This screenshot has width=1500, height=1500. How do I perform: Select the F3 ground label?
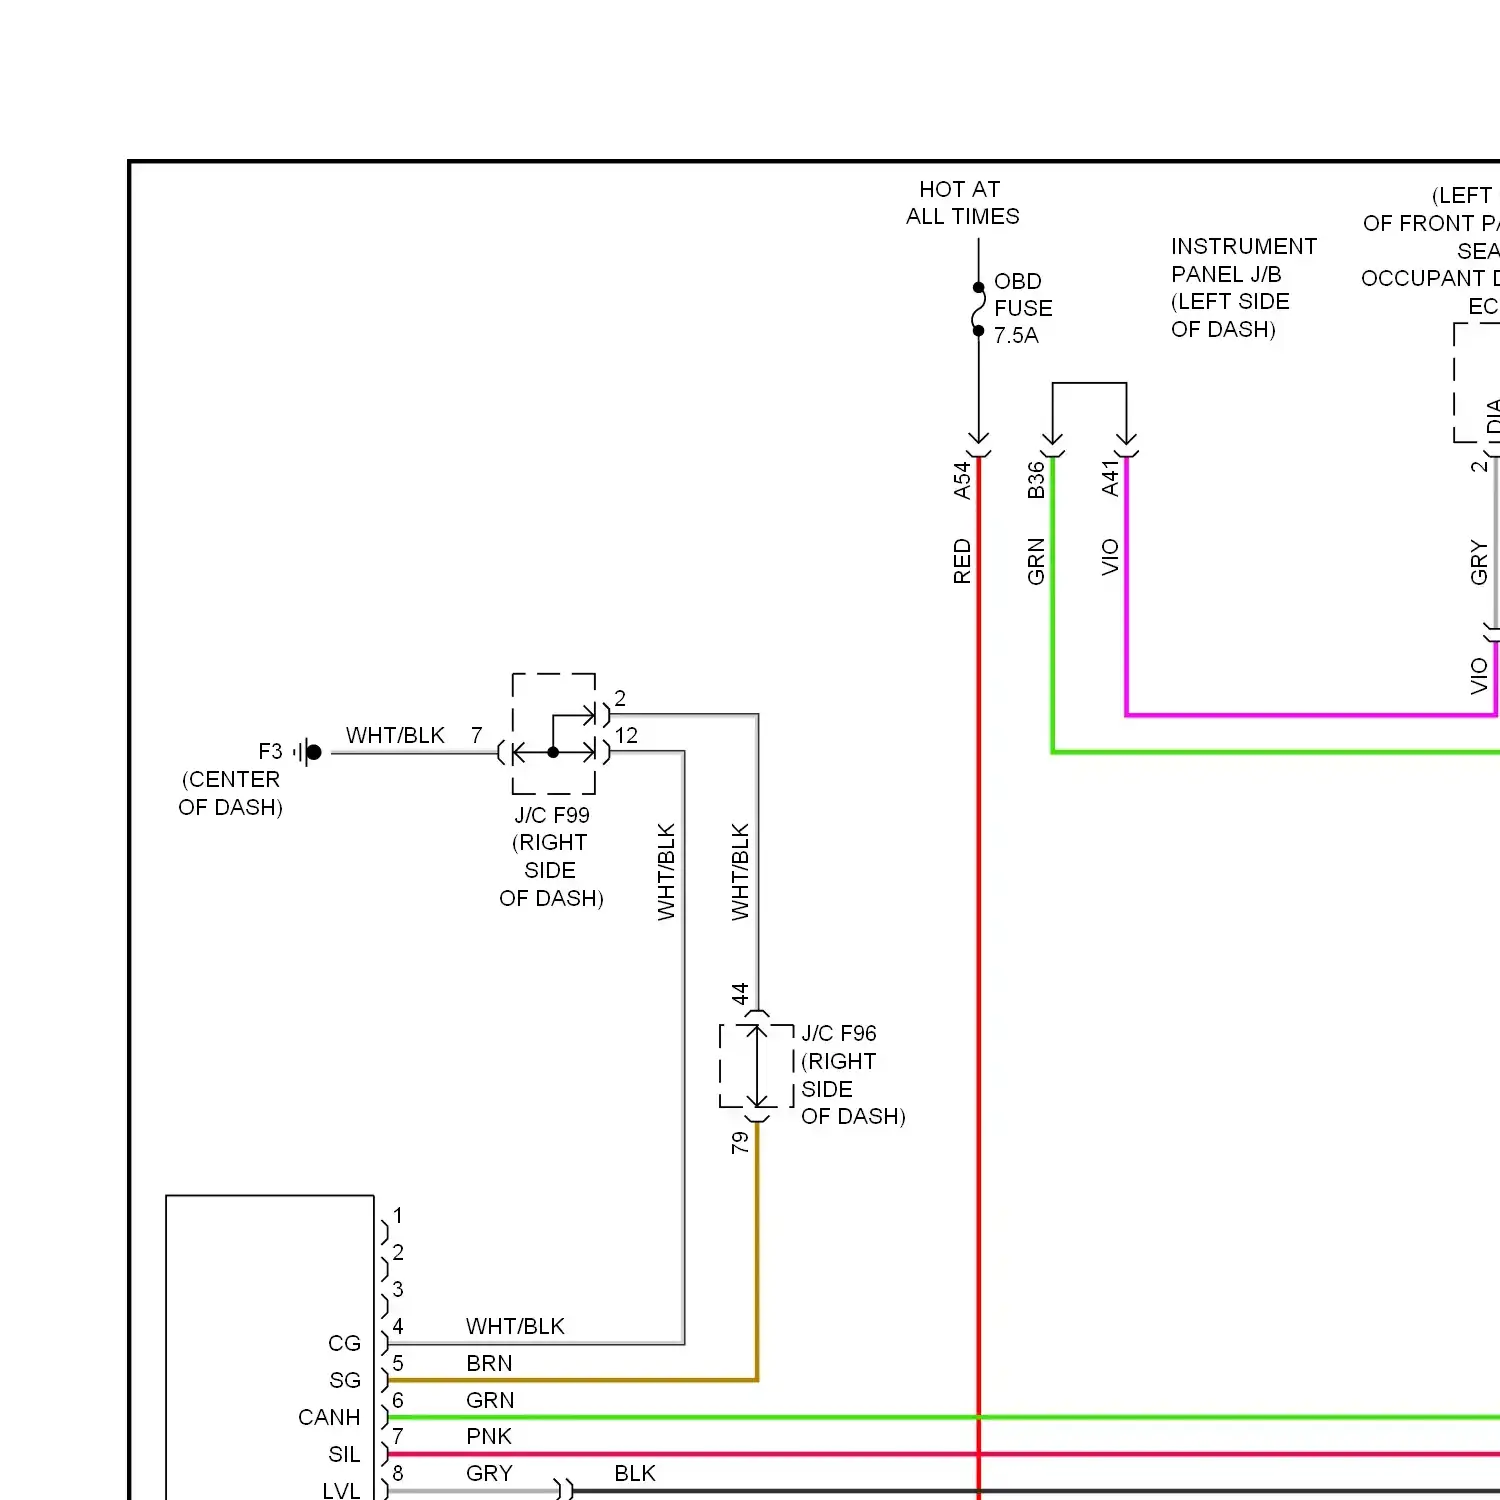pos(271,751)
